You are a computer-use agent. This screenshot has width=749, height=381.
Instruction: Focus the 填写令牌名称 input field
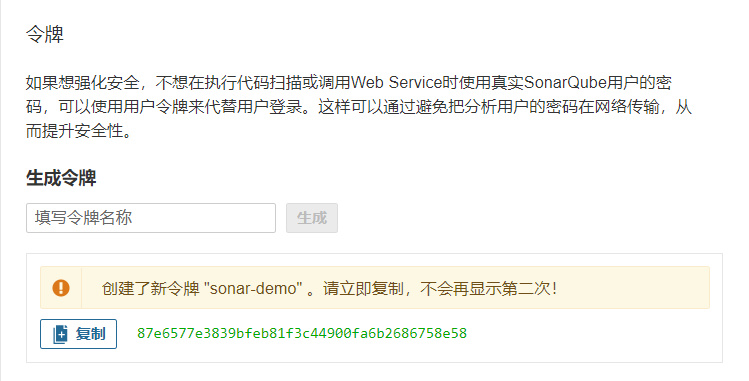pos(151,218)
